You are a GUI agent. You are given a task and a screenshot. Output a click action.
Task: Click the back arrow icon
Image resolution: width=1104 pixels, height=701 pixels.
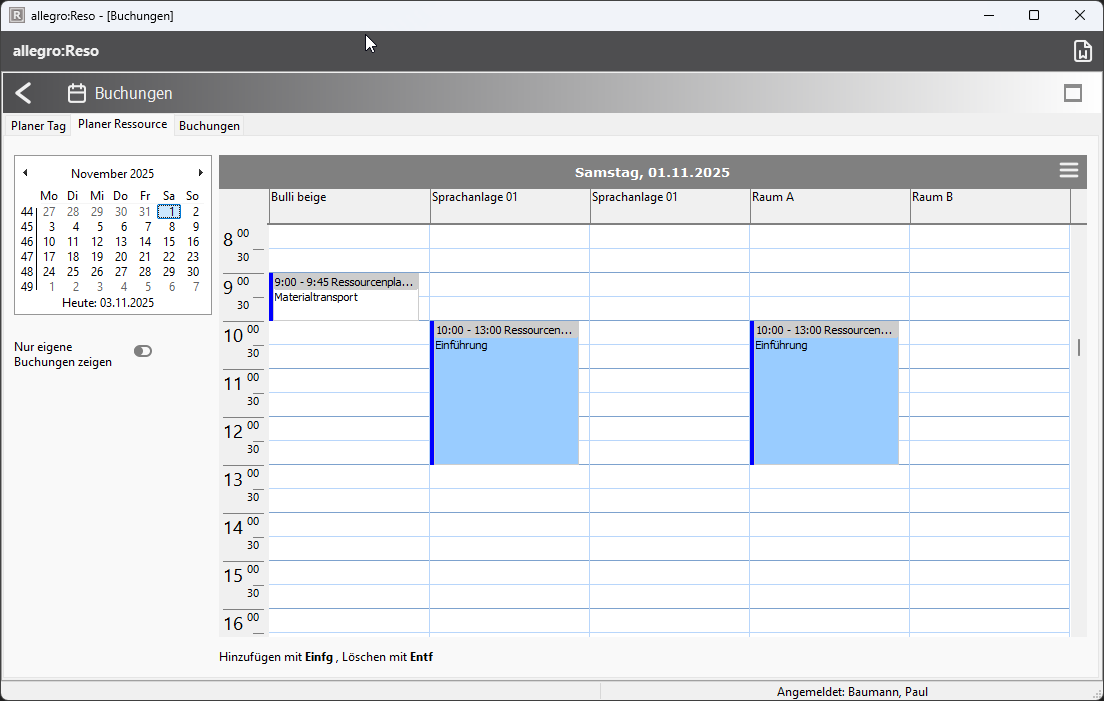click(24, 94)
